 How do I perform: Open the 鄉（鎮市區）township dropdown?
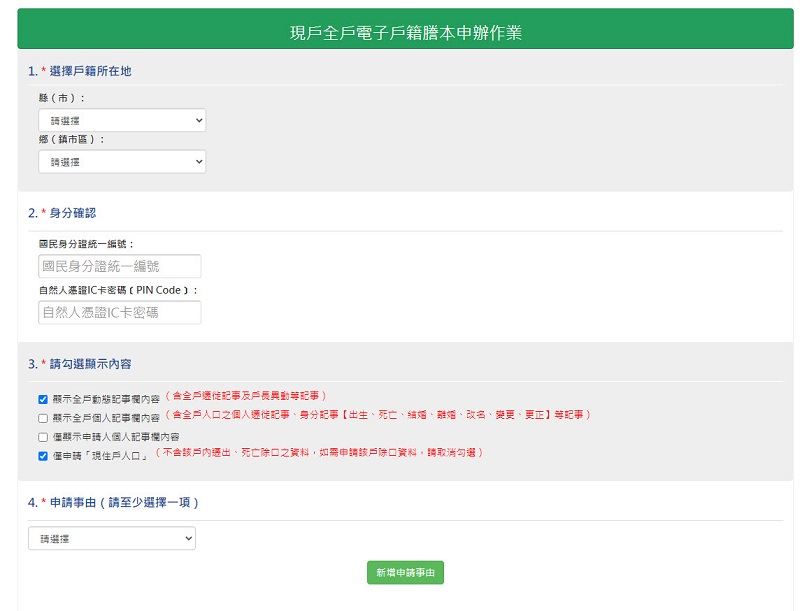[x=122, y=162]
